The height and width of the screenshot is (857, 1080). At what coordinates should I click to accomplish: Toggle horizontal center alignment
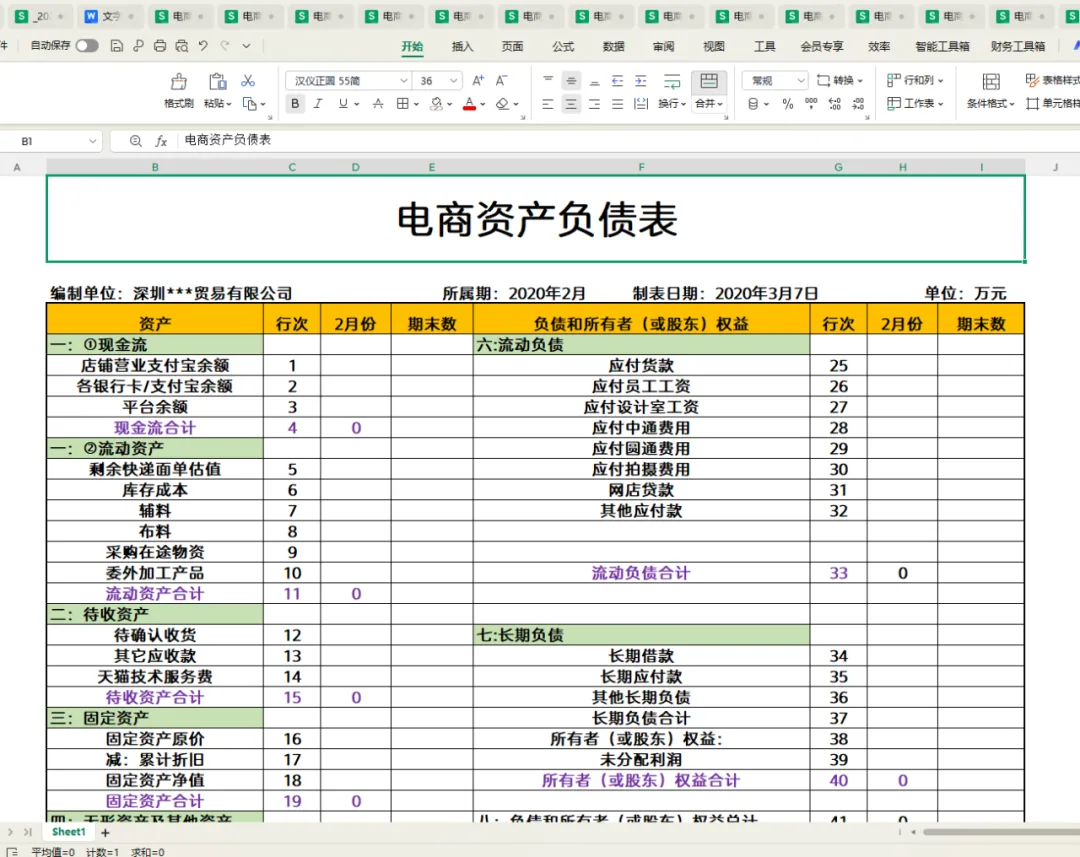click(571, 104)
